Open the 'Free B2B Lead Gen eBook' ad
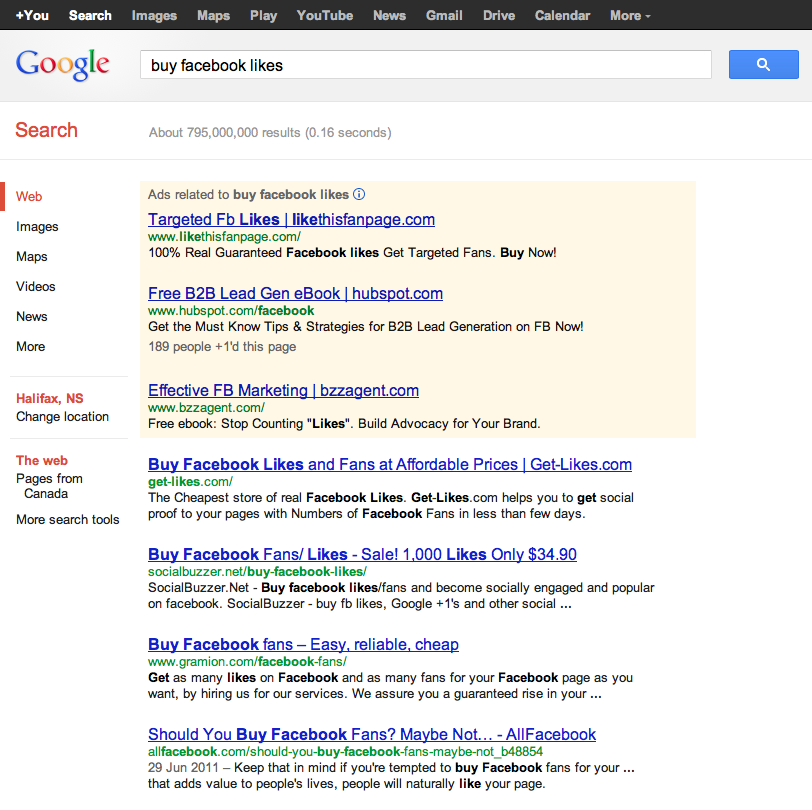Viewport: 812px width, 810px height. (x=296, y=293)
